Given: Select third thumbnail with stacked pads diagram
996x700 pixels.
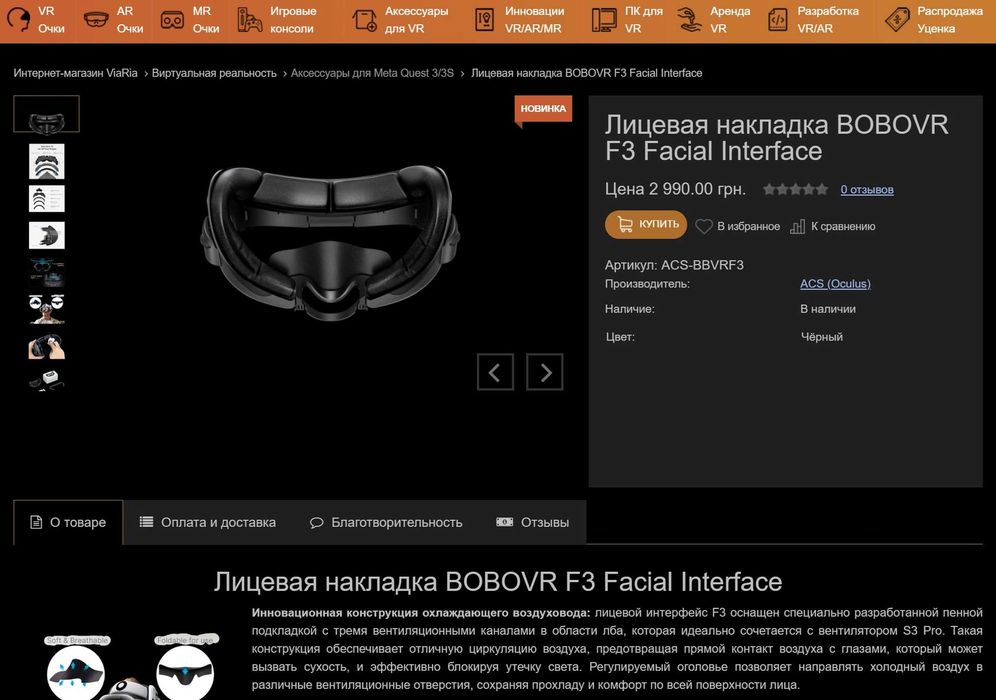Looking at the screenshot, I should point(46,199).
